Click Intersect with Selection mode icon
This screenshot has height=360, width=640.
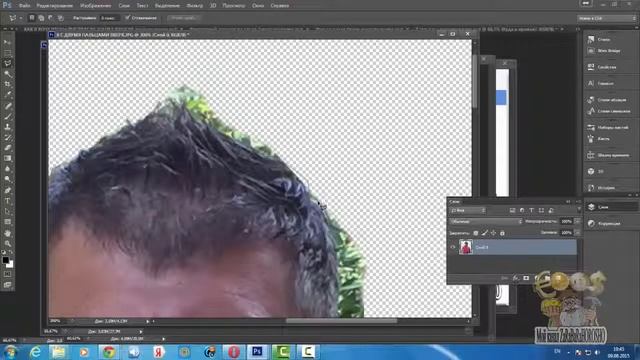click(x=60, y=18)
